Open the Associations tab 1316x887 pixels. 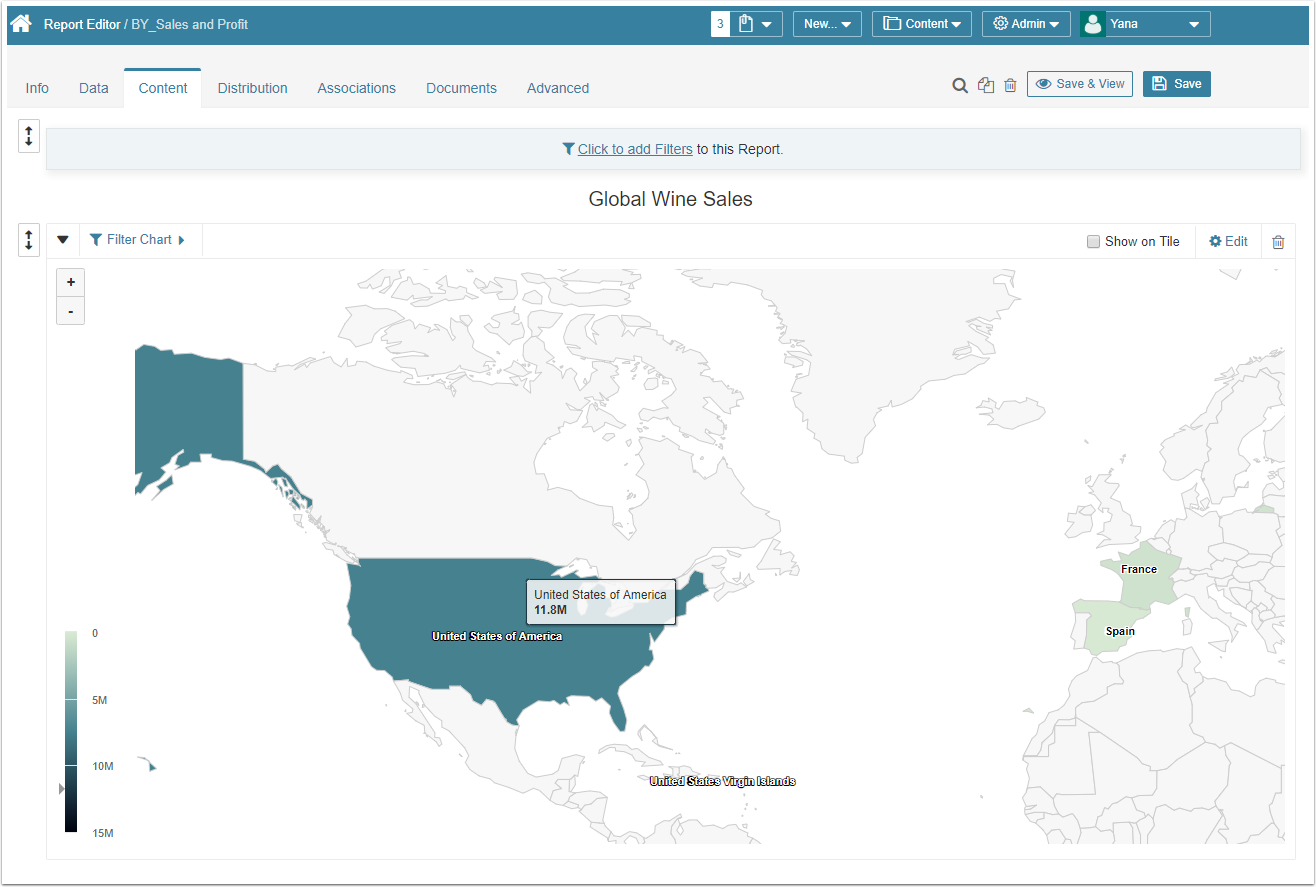tap(356, 88)
